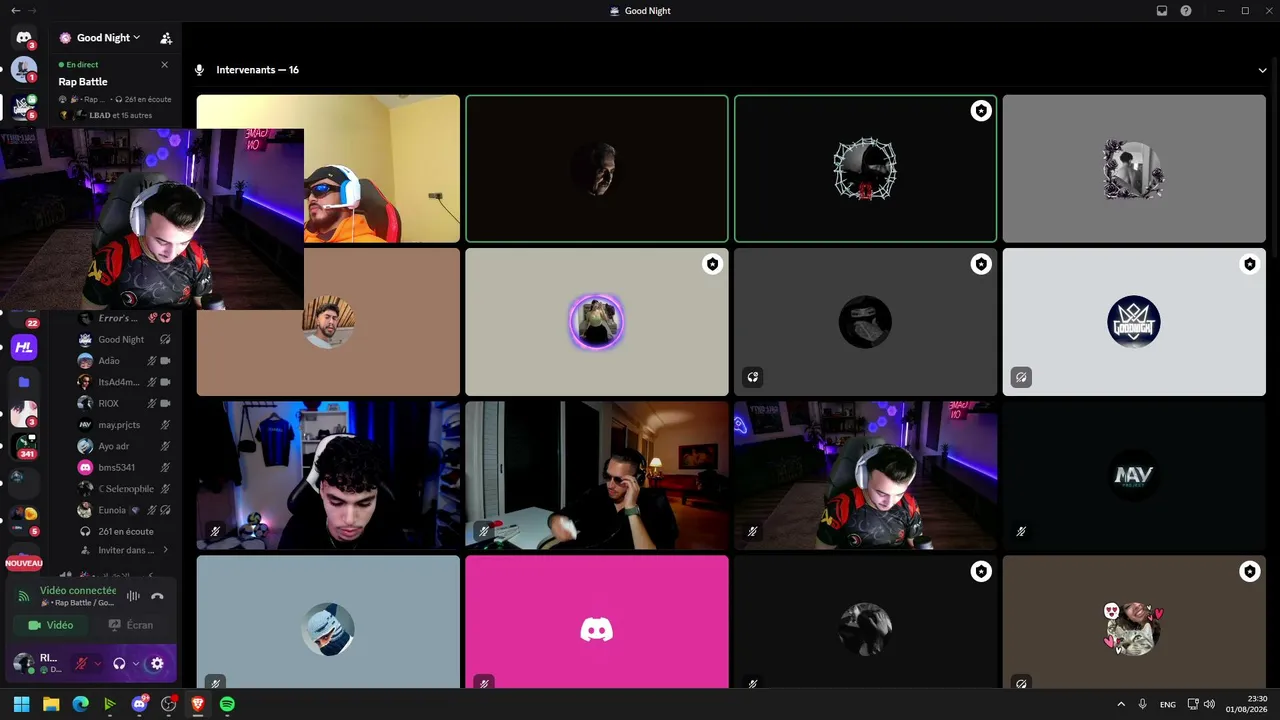
Task: Open own user avatar profile panel
Action: pos(24,663)
